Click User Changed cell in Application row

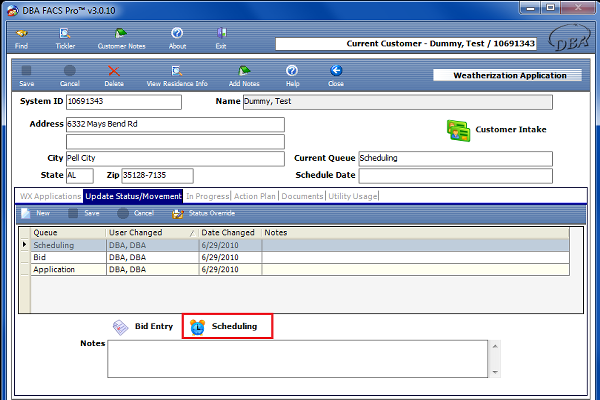point(152,269)
